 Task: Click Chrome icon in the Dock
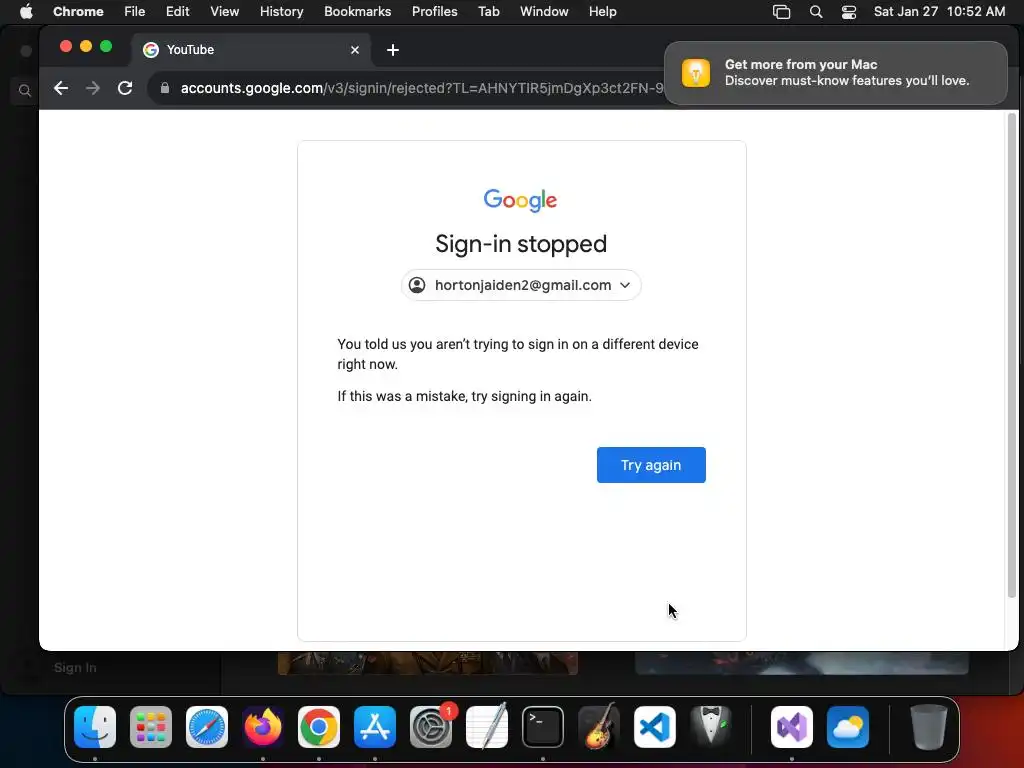pos(319,727)
